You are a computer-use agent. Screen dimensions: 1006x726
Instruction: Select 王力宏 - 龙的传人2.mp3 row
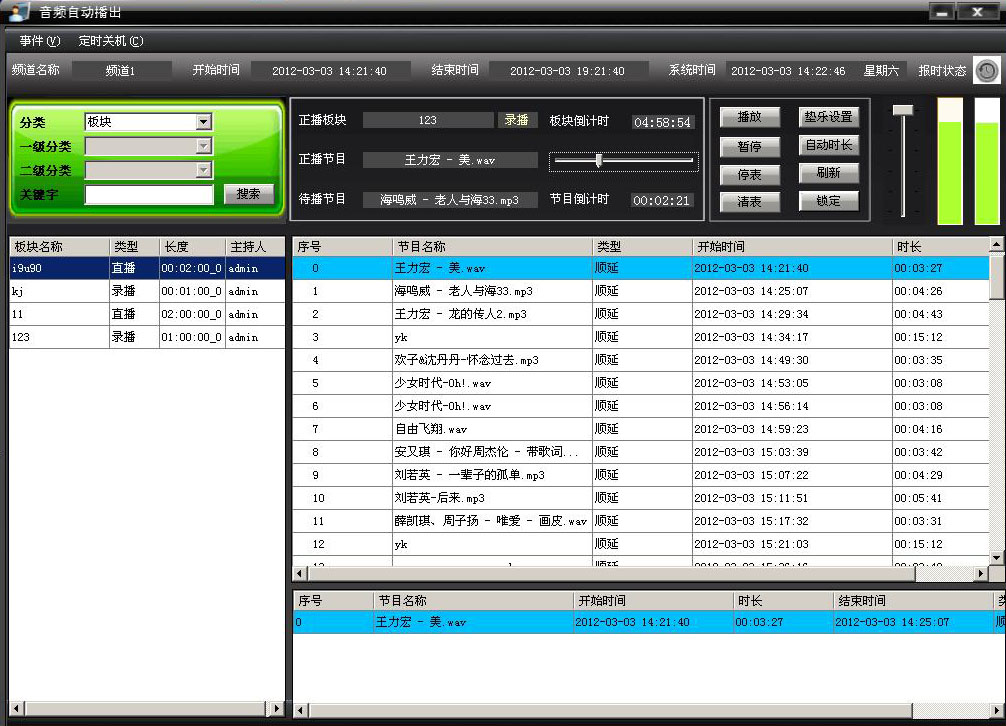641,314
